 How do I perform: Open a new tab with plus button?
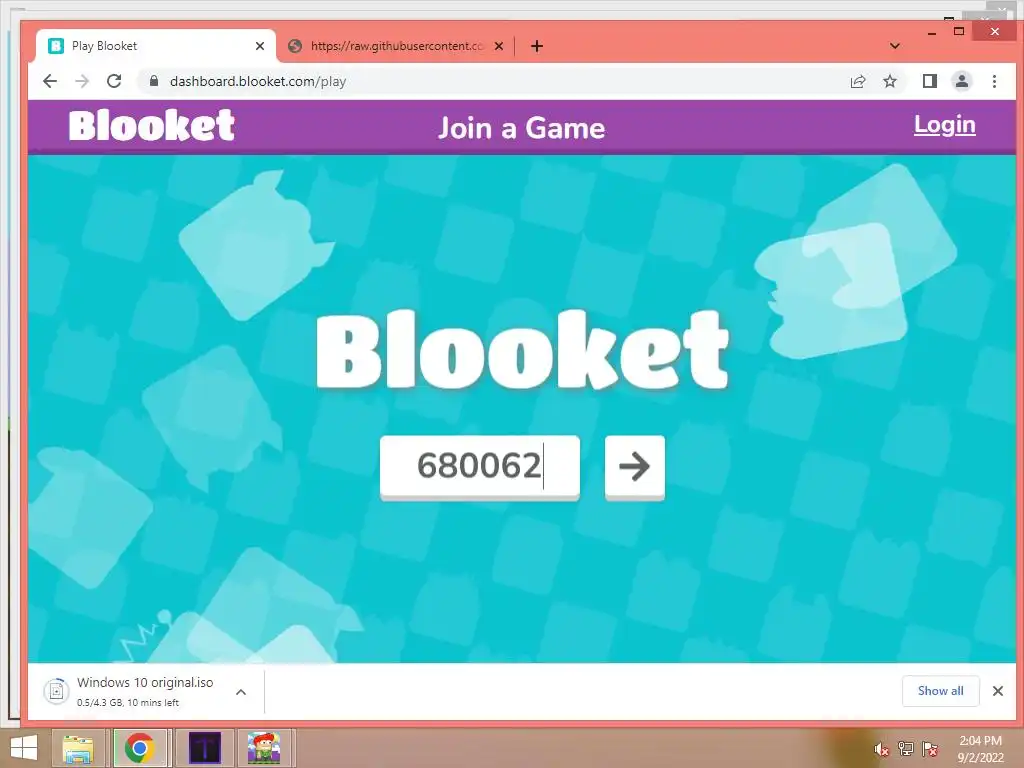tap(537, 46)
